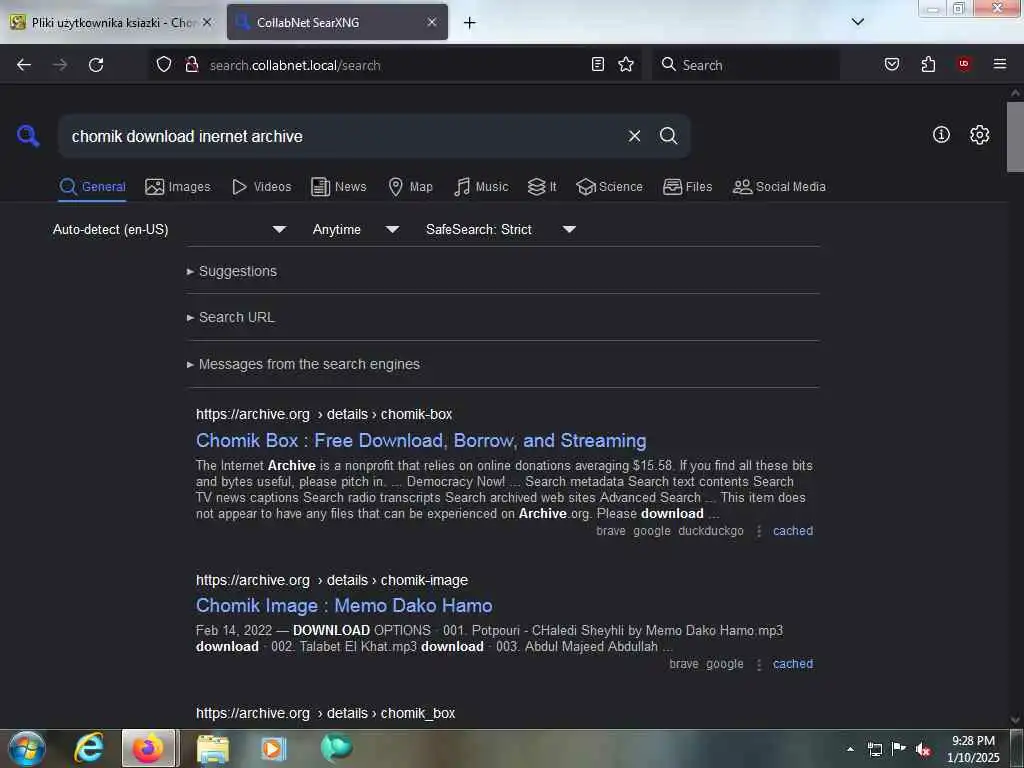Open cached link for Chomik Box result
Image resolution: width=1024 pixels, height=768 pixels.
click(x=793, y=531)
